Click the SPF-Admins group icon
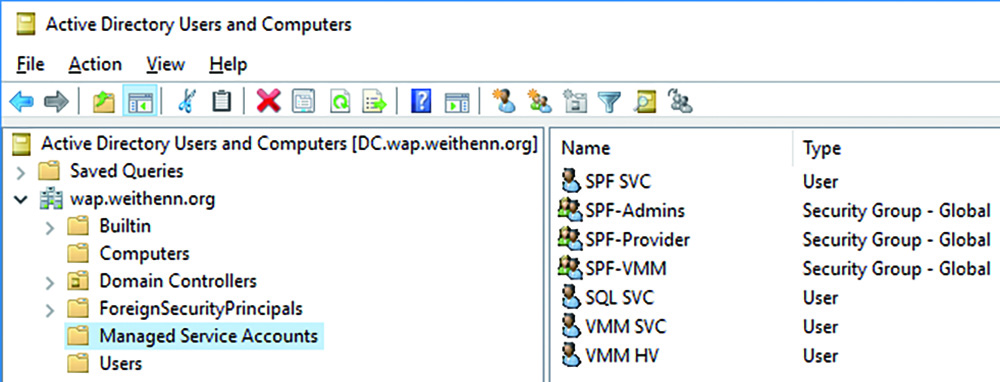The image size is (1000, 382). click(570, 210)
